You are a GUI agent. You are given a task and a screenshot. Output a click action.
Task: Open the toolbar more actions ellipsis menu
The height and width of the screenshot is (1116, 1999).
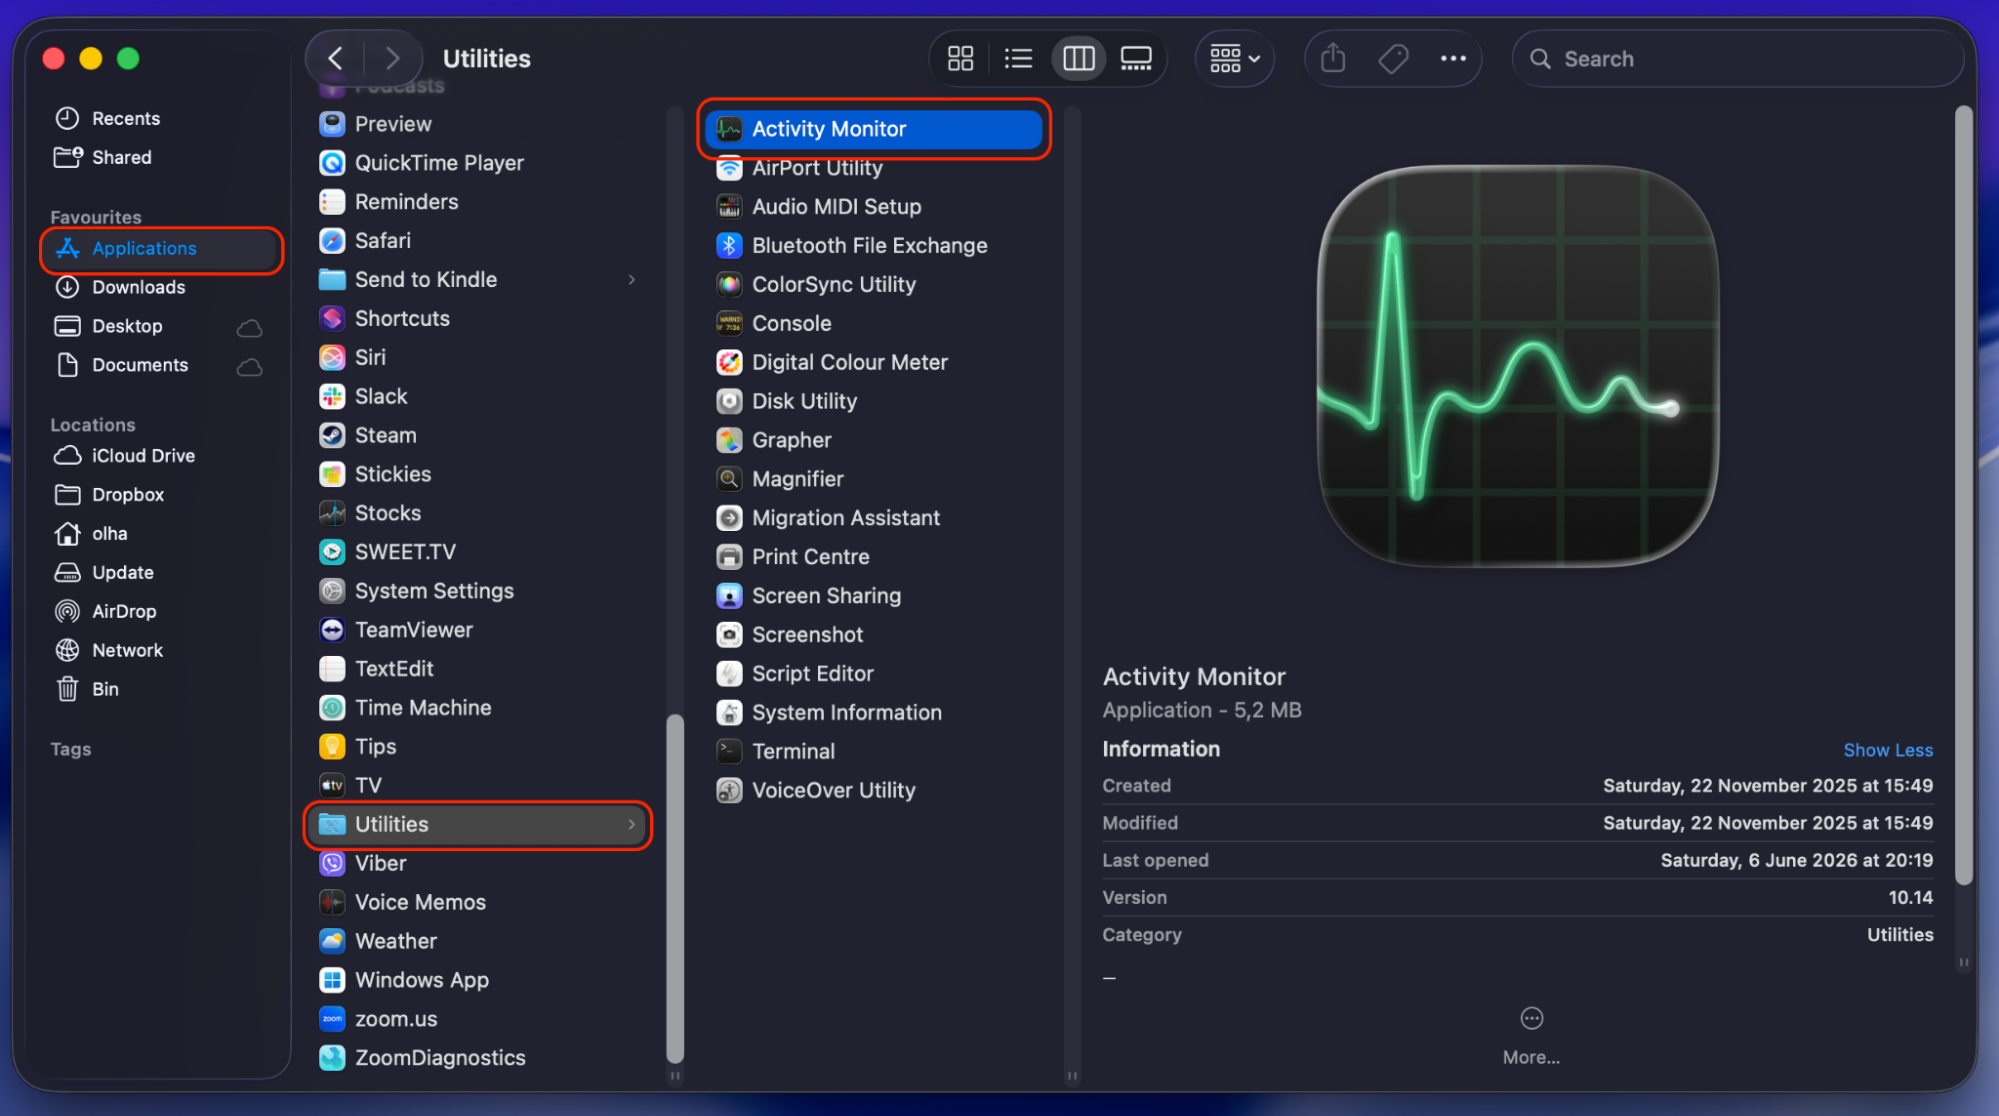(1453, 59)
